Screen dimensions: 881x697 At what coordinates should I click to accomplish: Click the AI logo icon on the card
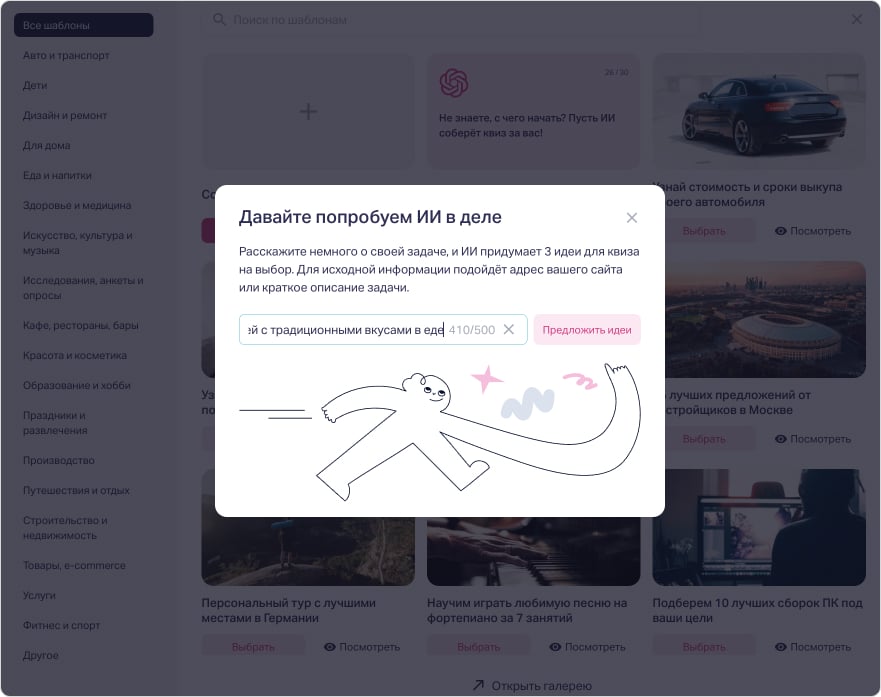coord(454,83)
